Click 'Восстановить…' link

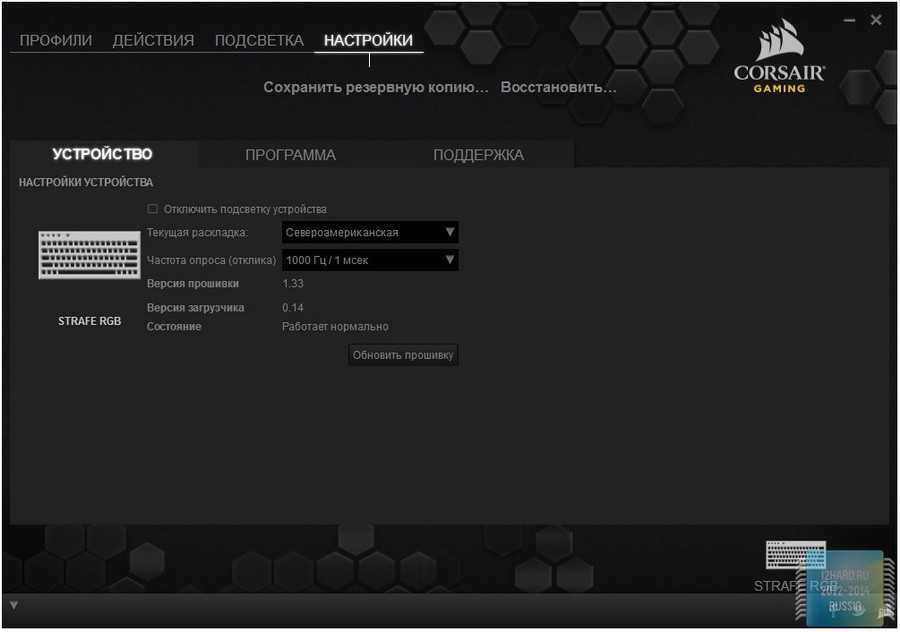click(x=558, y=88)
